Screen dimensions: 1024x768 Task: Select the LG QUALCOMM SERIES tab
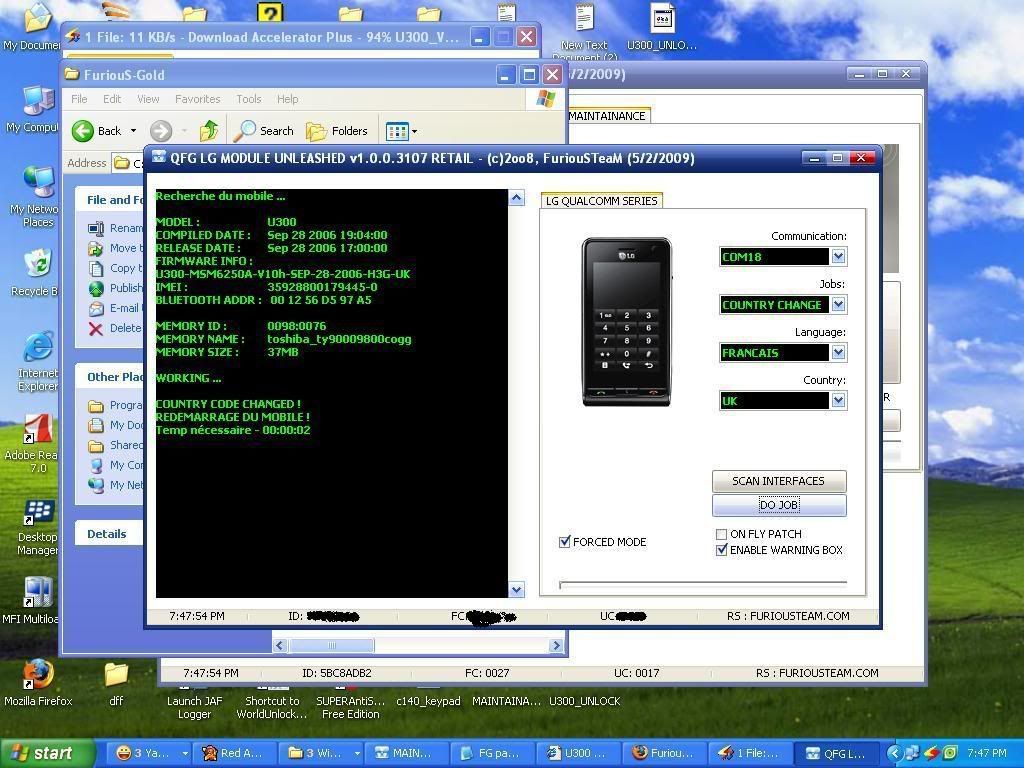(601, 201)
